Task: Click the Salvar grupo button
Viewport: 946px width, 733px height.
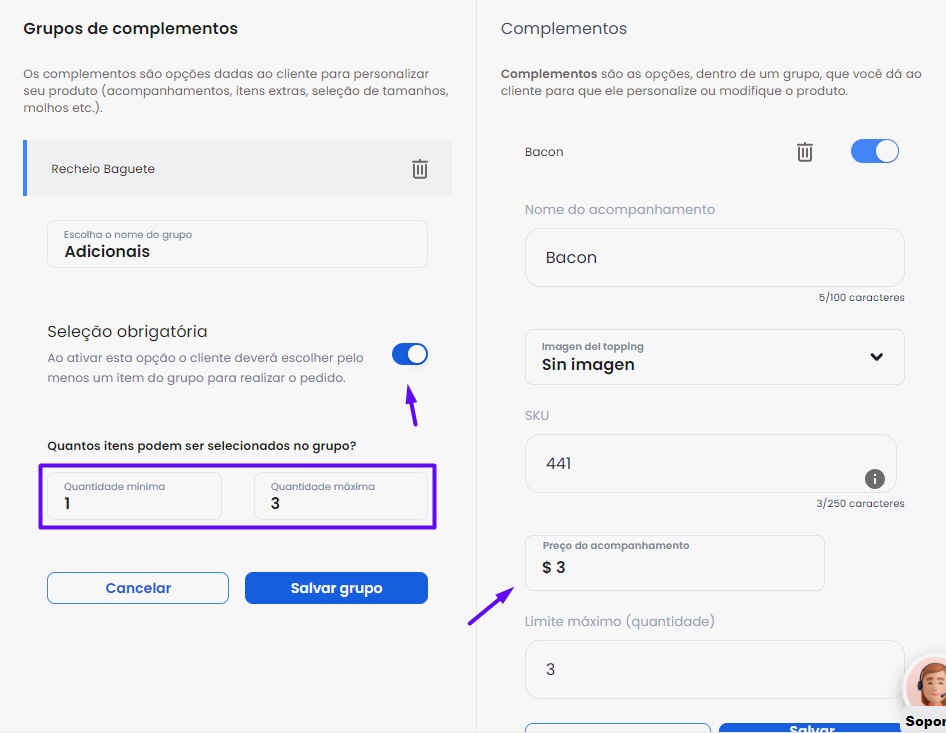Action: point(336,588)
